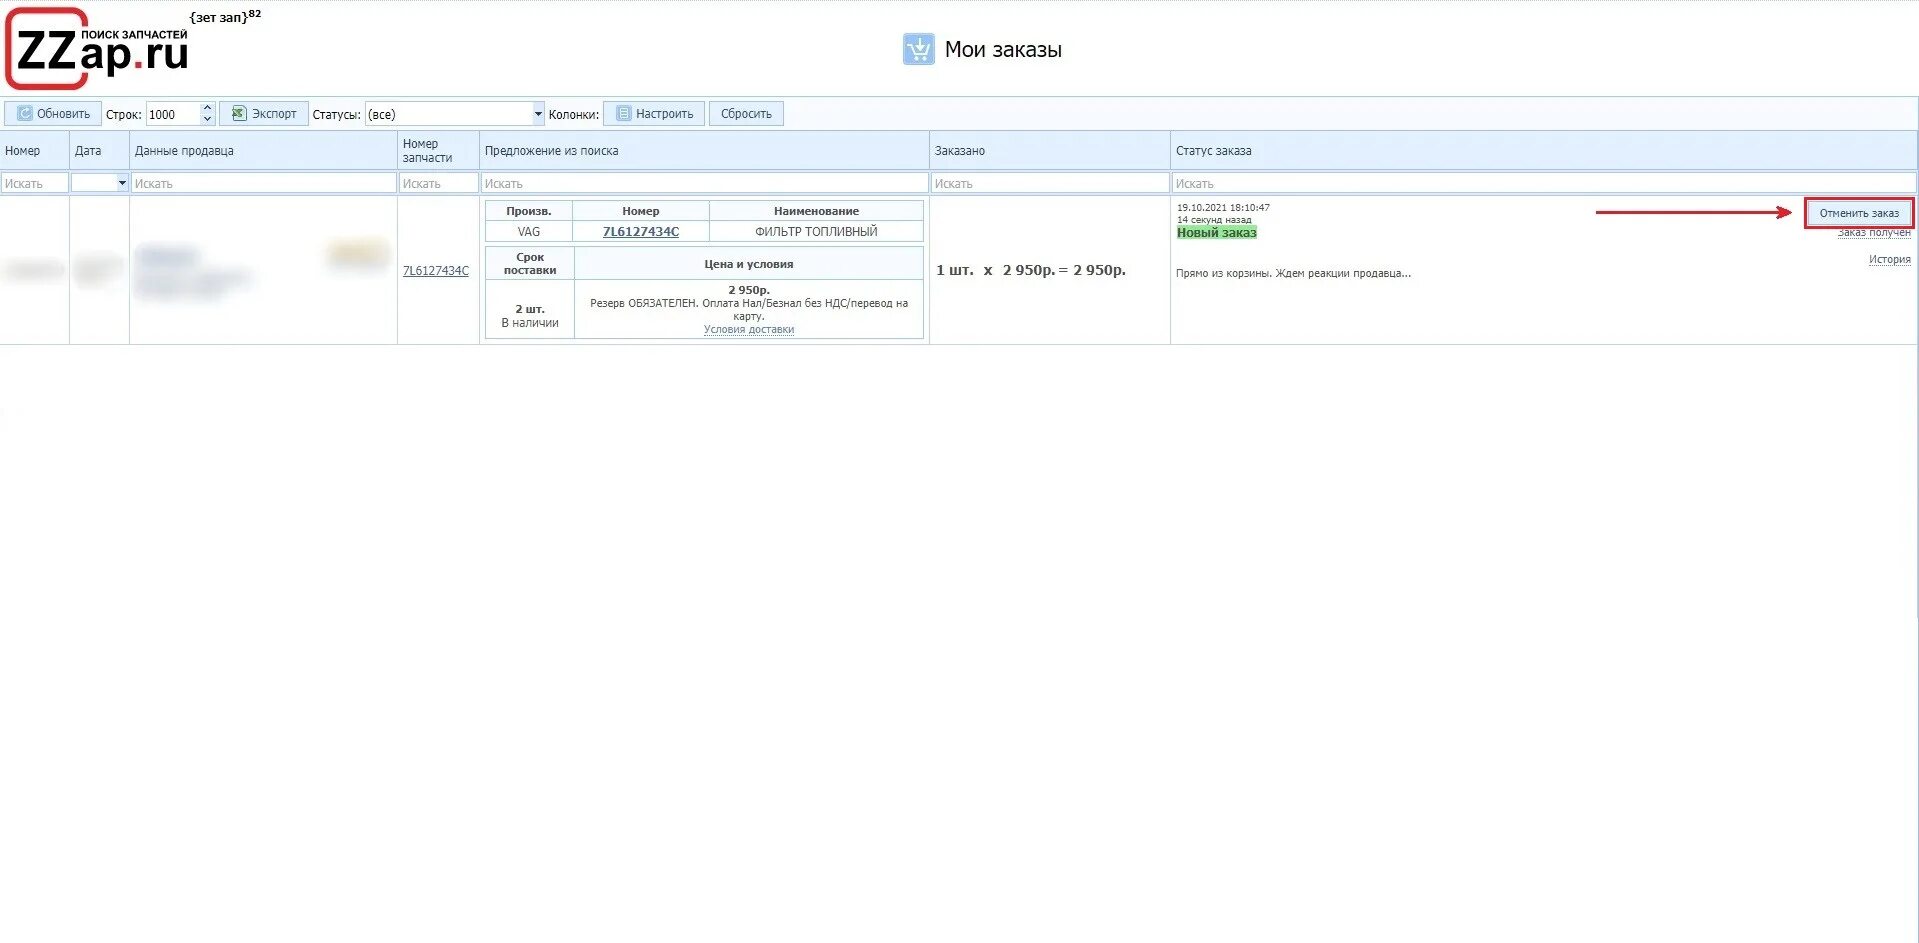Viewport: 1919px width, 943px height.
Task: Click the 2 950р. price text in offer
Action: pyautogui.click(x=749, y=290)
